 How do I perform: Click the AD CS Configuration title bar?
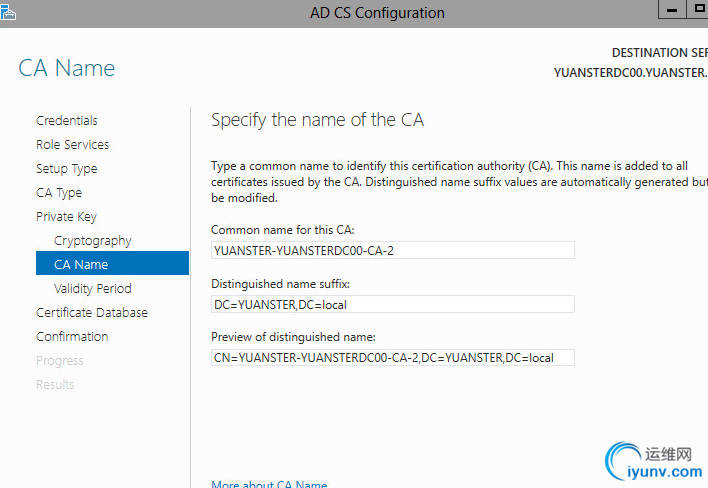(x=378, y=13)
